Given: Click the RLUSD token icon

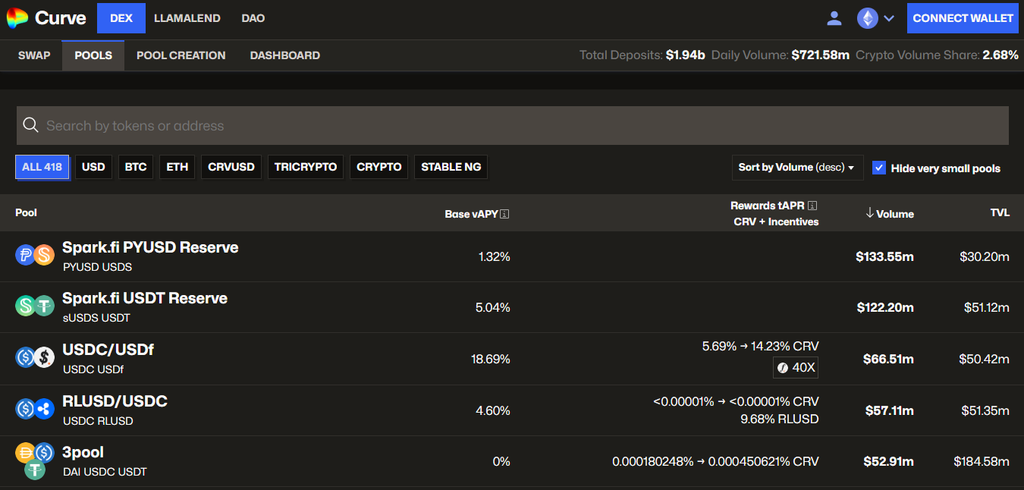Looking at the screenshot, I should click(44, 409).
